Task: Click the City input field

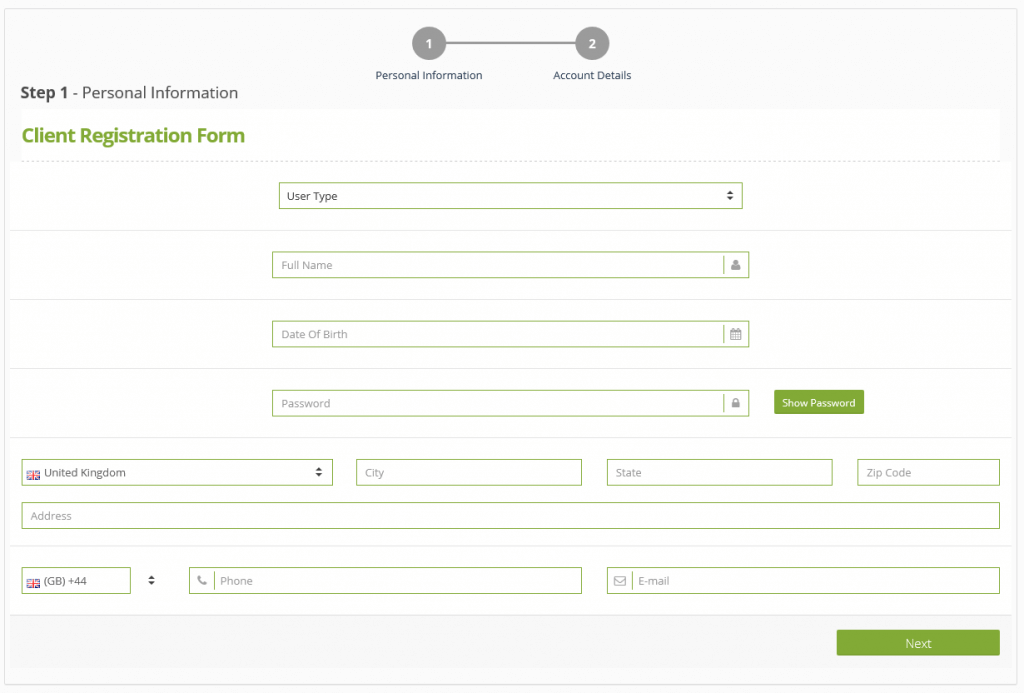Action: 468,472
